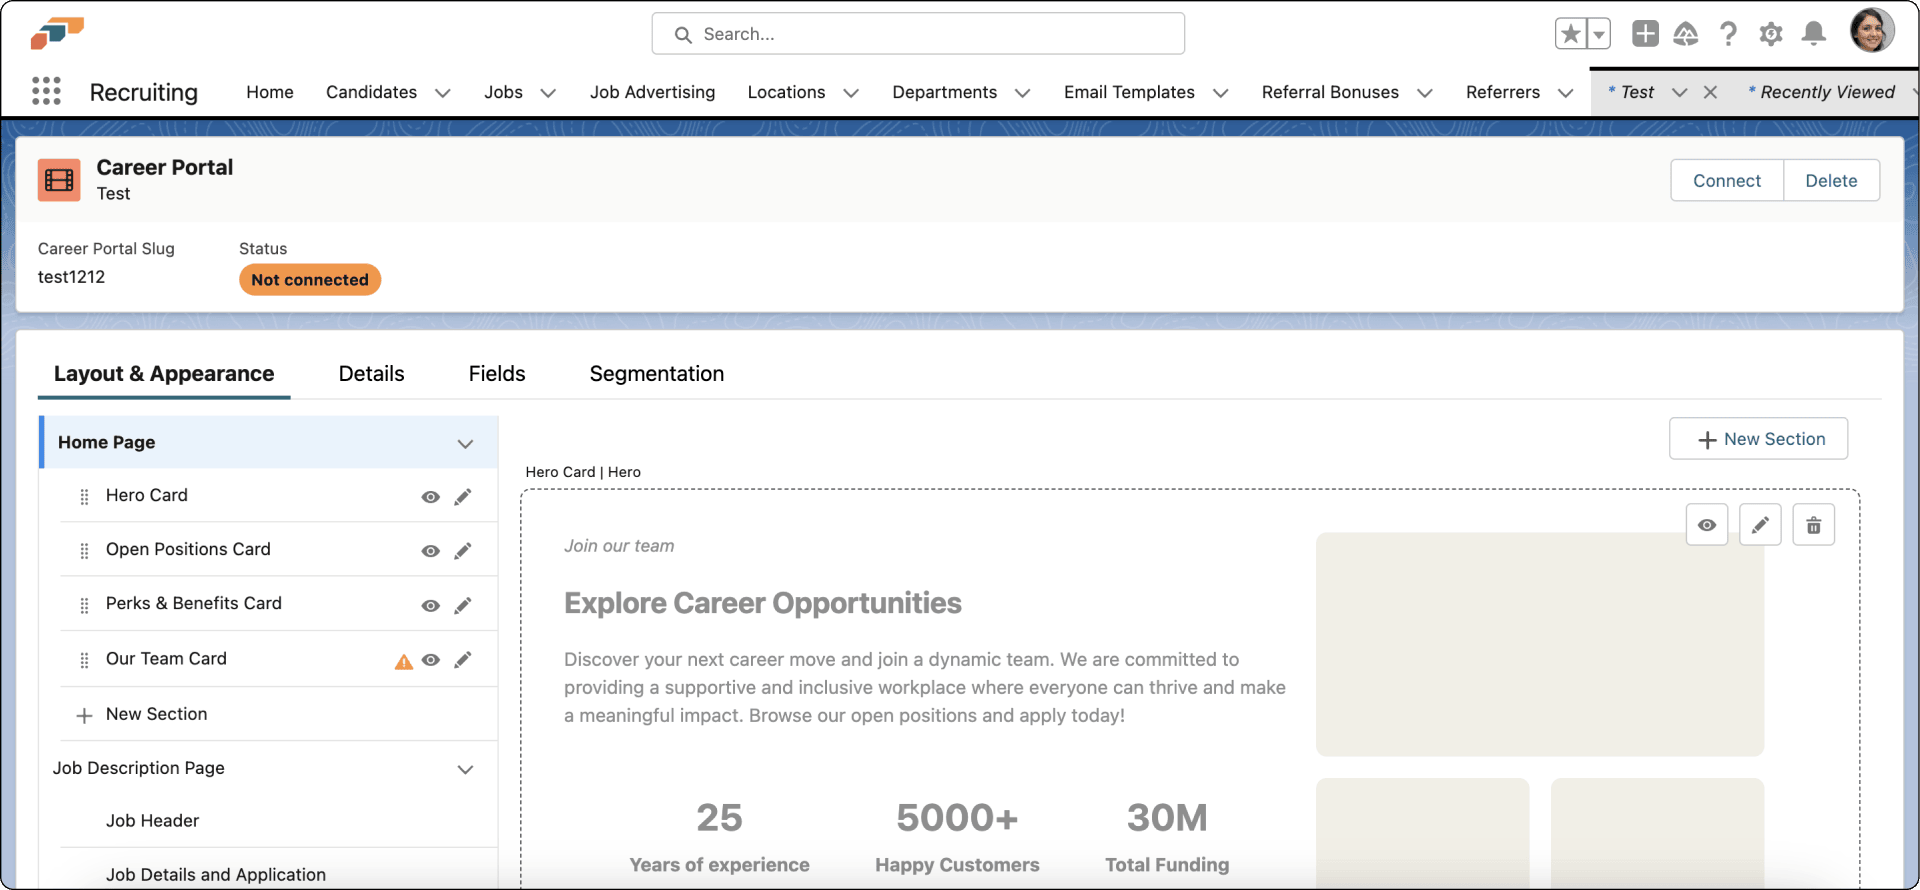
Task: Edit the Our Team Card pencil icon
Action: (x=463, y=660)
